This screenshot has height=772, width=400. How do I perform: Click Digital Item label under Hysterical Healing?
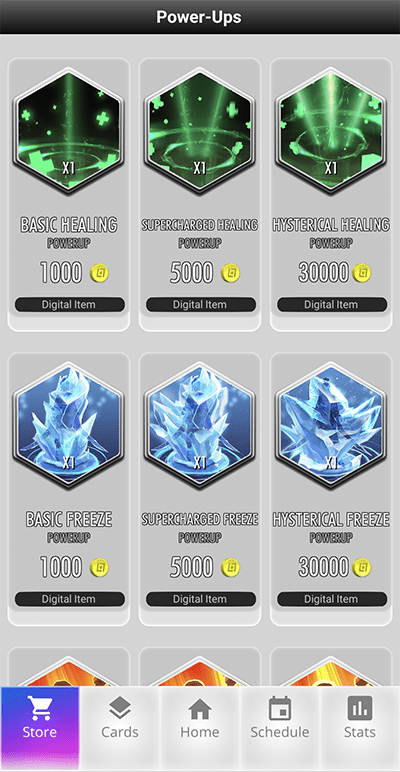pyautogui.click(x=331, y=304)
